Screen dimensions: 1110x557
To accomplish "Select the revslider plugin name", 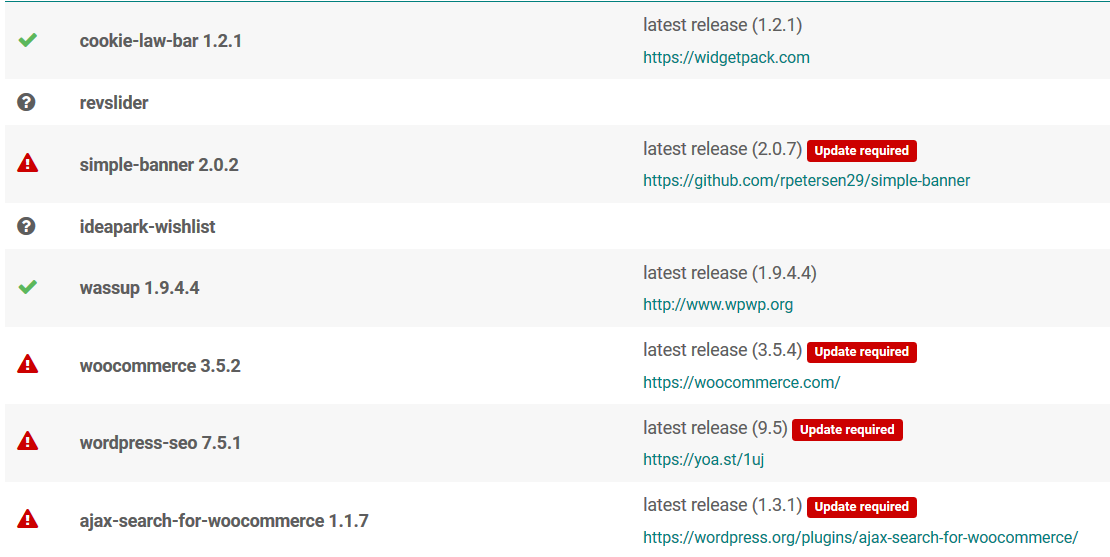I will tap(114, 103).
